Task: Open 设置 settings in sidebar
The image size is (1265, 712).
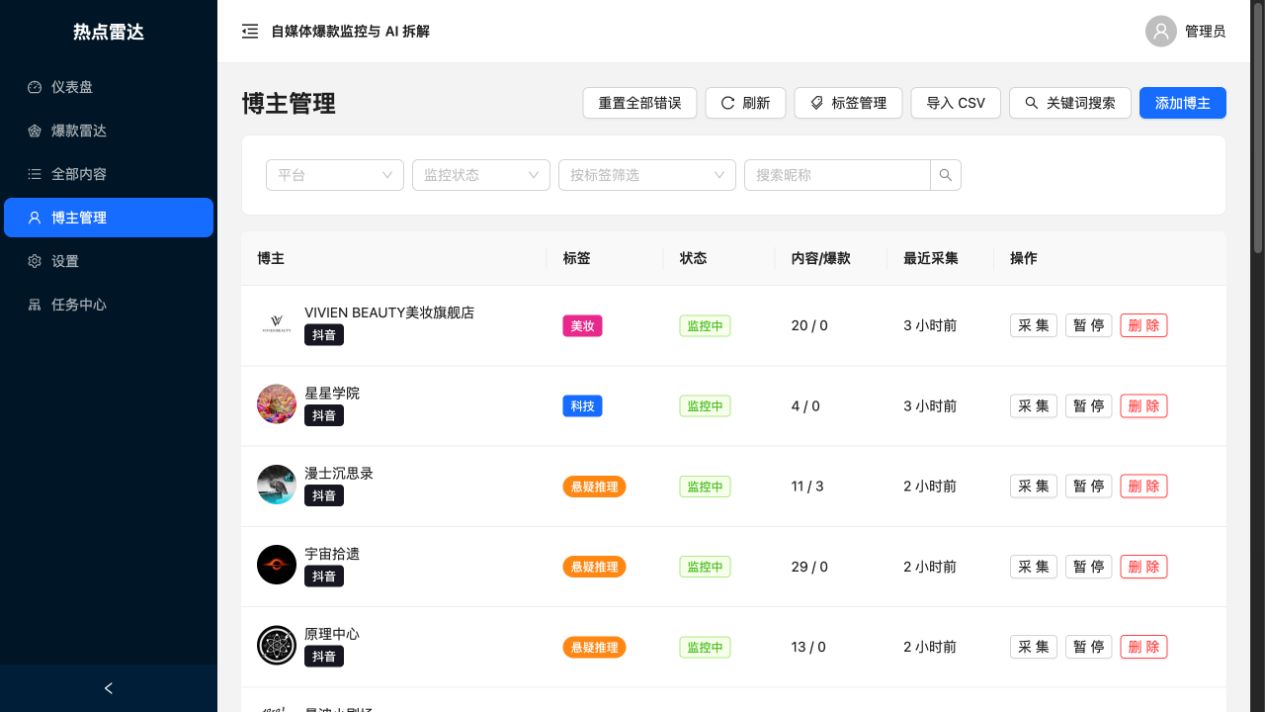Action: [108, 261]
